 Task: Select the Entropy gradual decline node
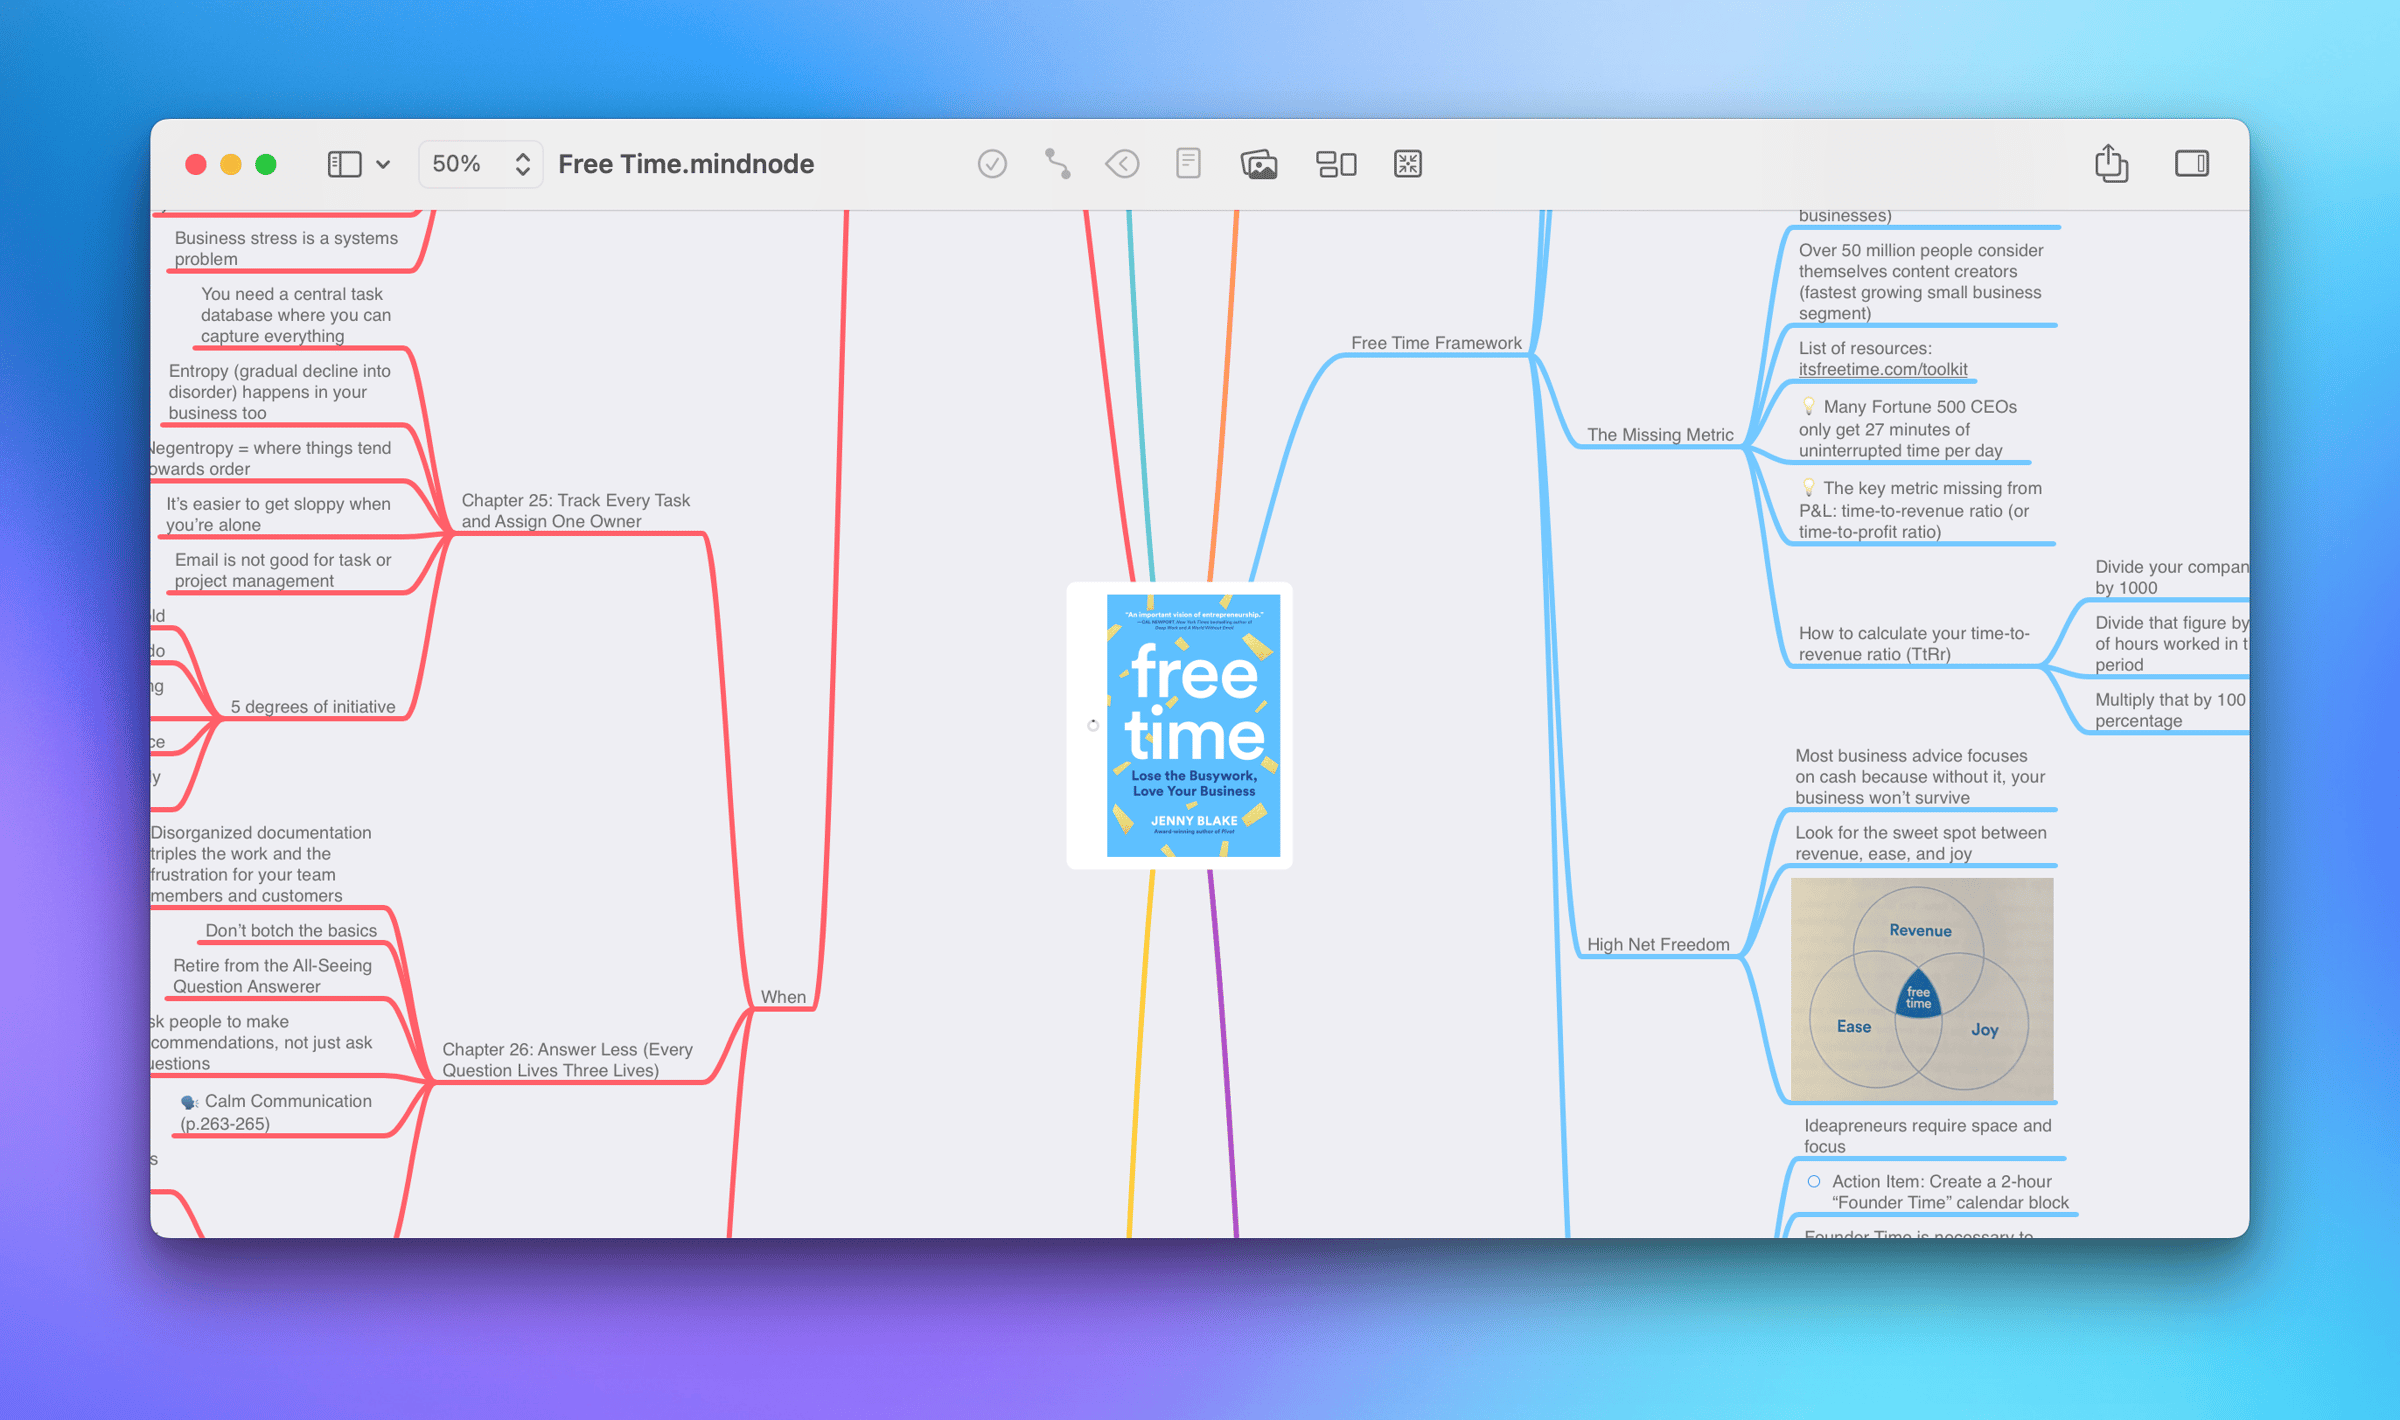click(279, 392)
